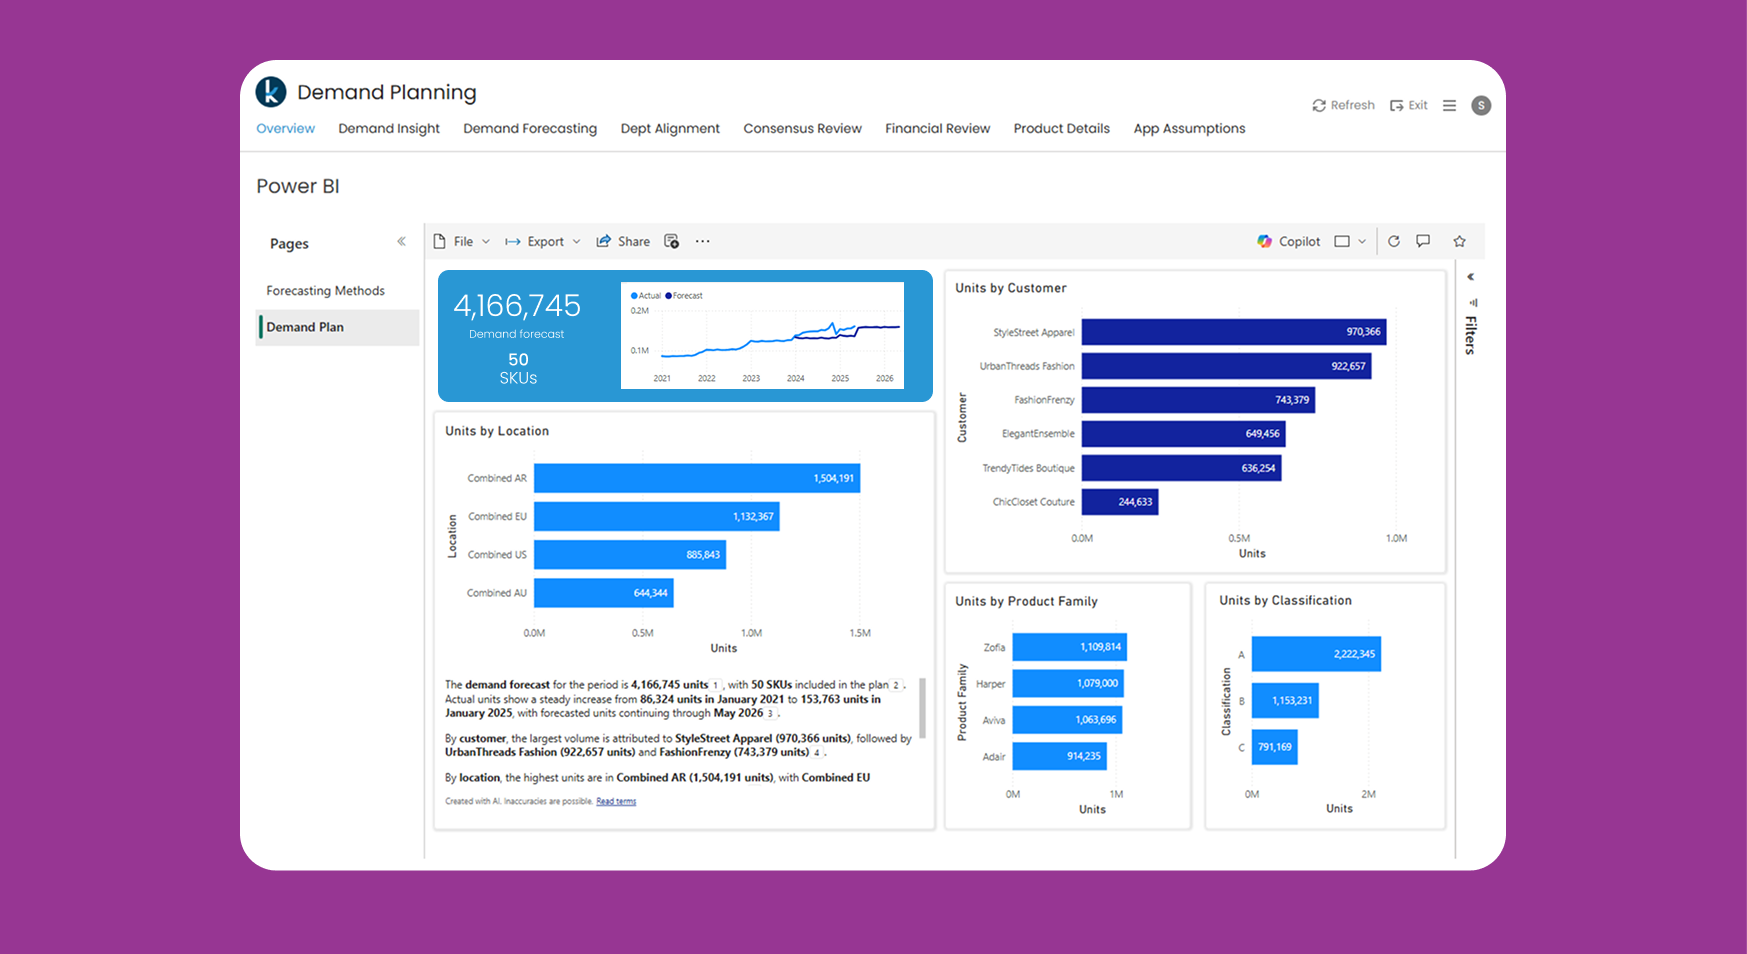Click the Refresh icon in the app header
Screen dimensions: 1747x954
[1319, 106]
